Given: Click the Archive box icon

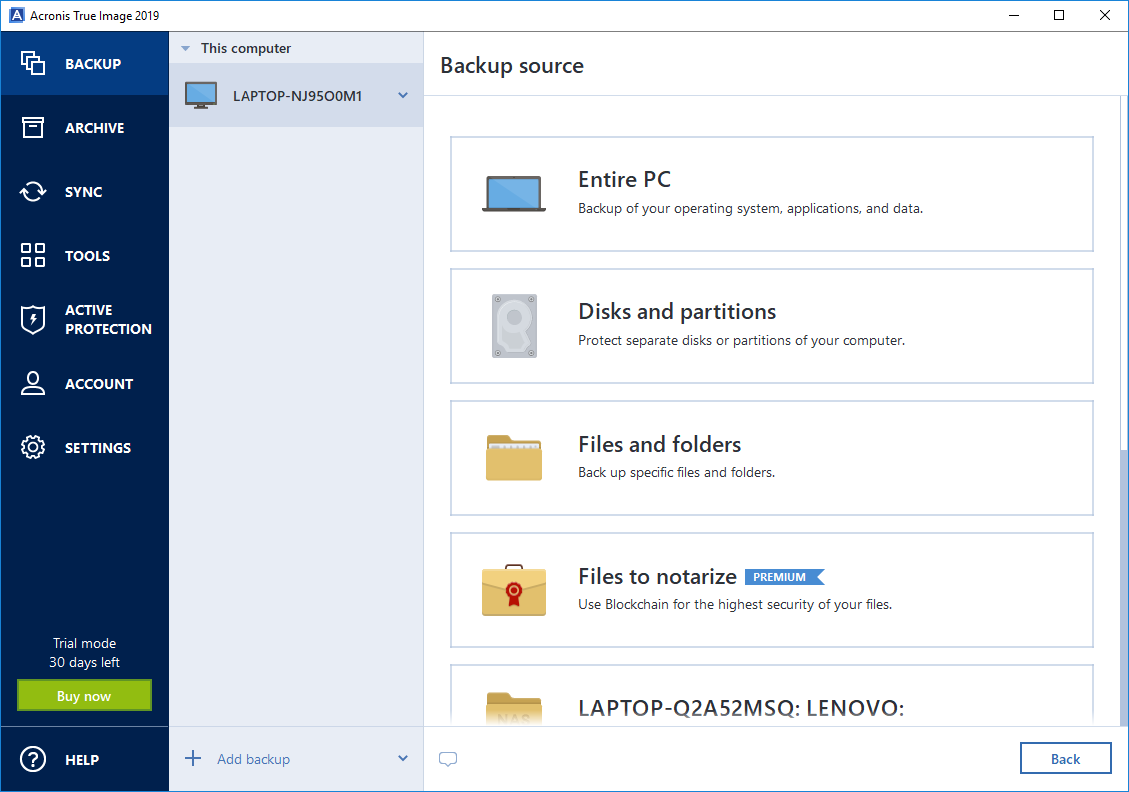Looking at the screenshot, I should click(33, 128).
